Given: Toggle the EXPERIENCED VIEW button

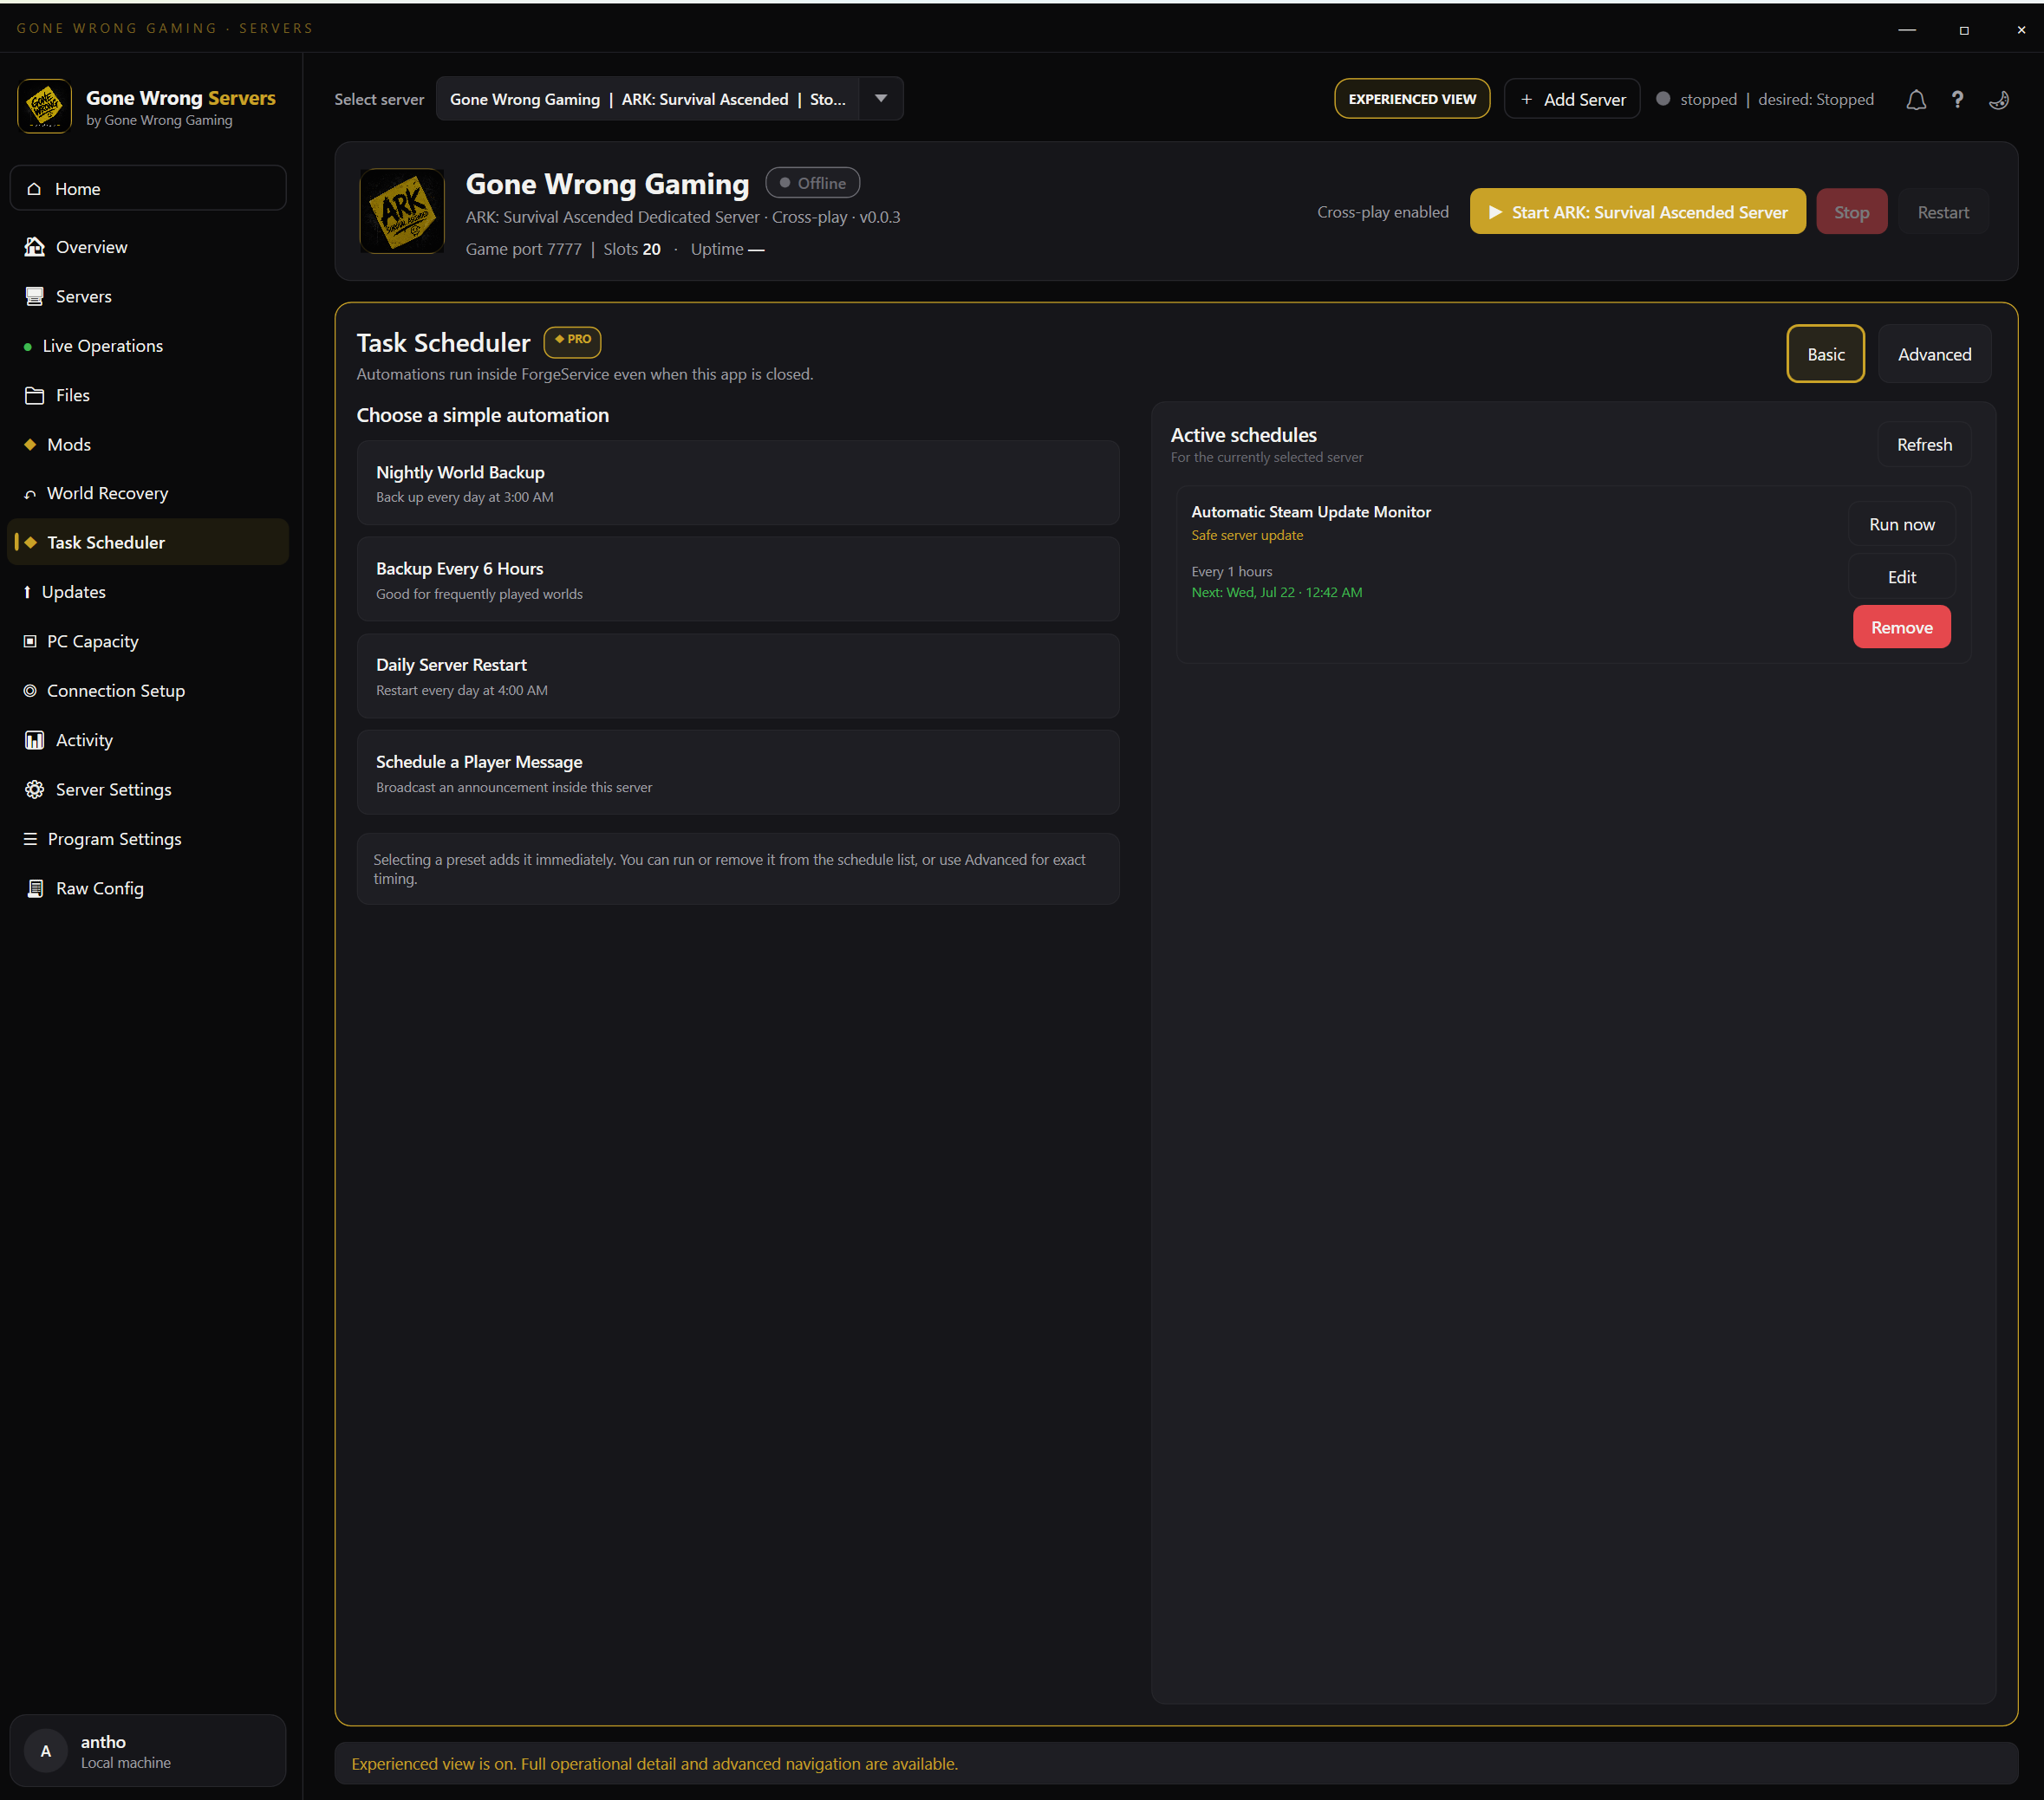Looking at the screenshot, I should pyautogui.click(x=1412, y=99).
